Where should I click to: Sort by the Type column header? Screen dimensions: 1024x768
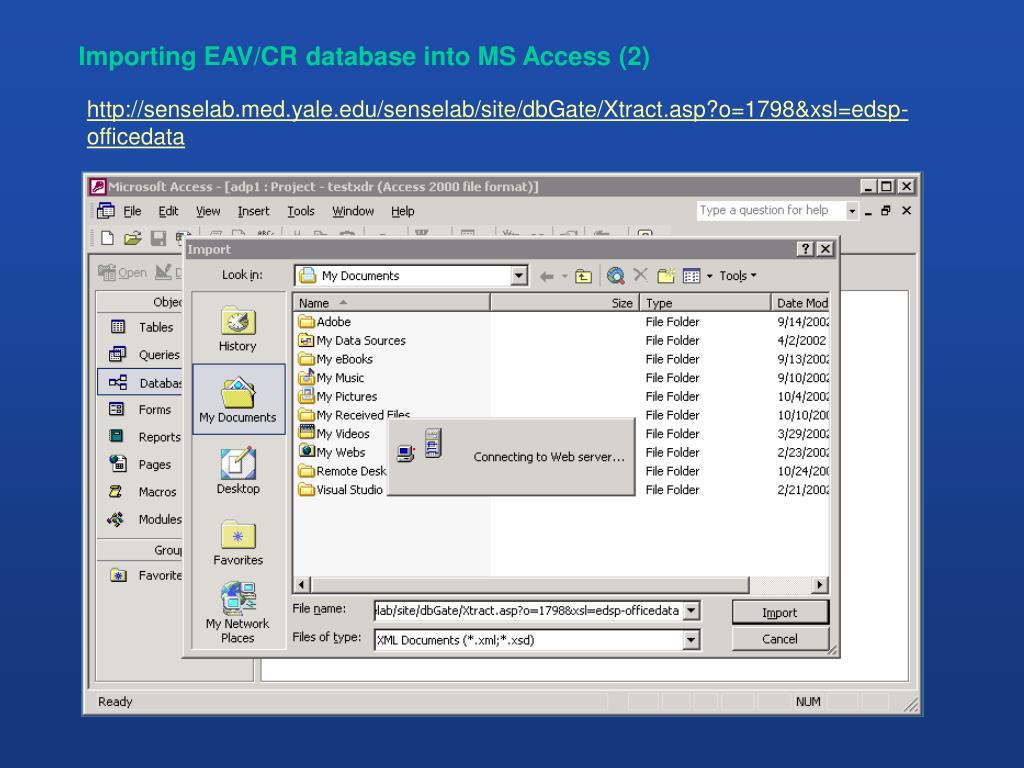(705, 303)
